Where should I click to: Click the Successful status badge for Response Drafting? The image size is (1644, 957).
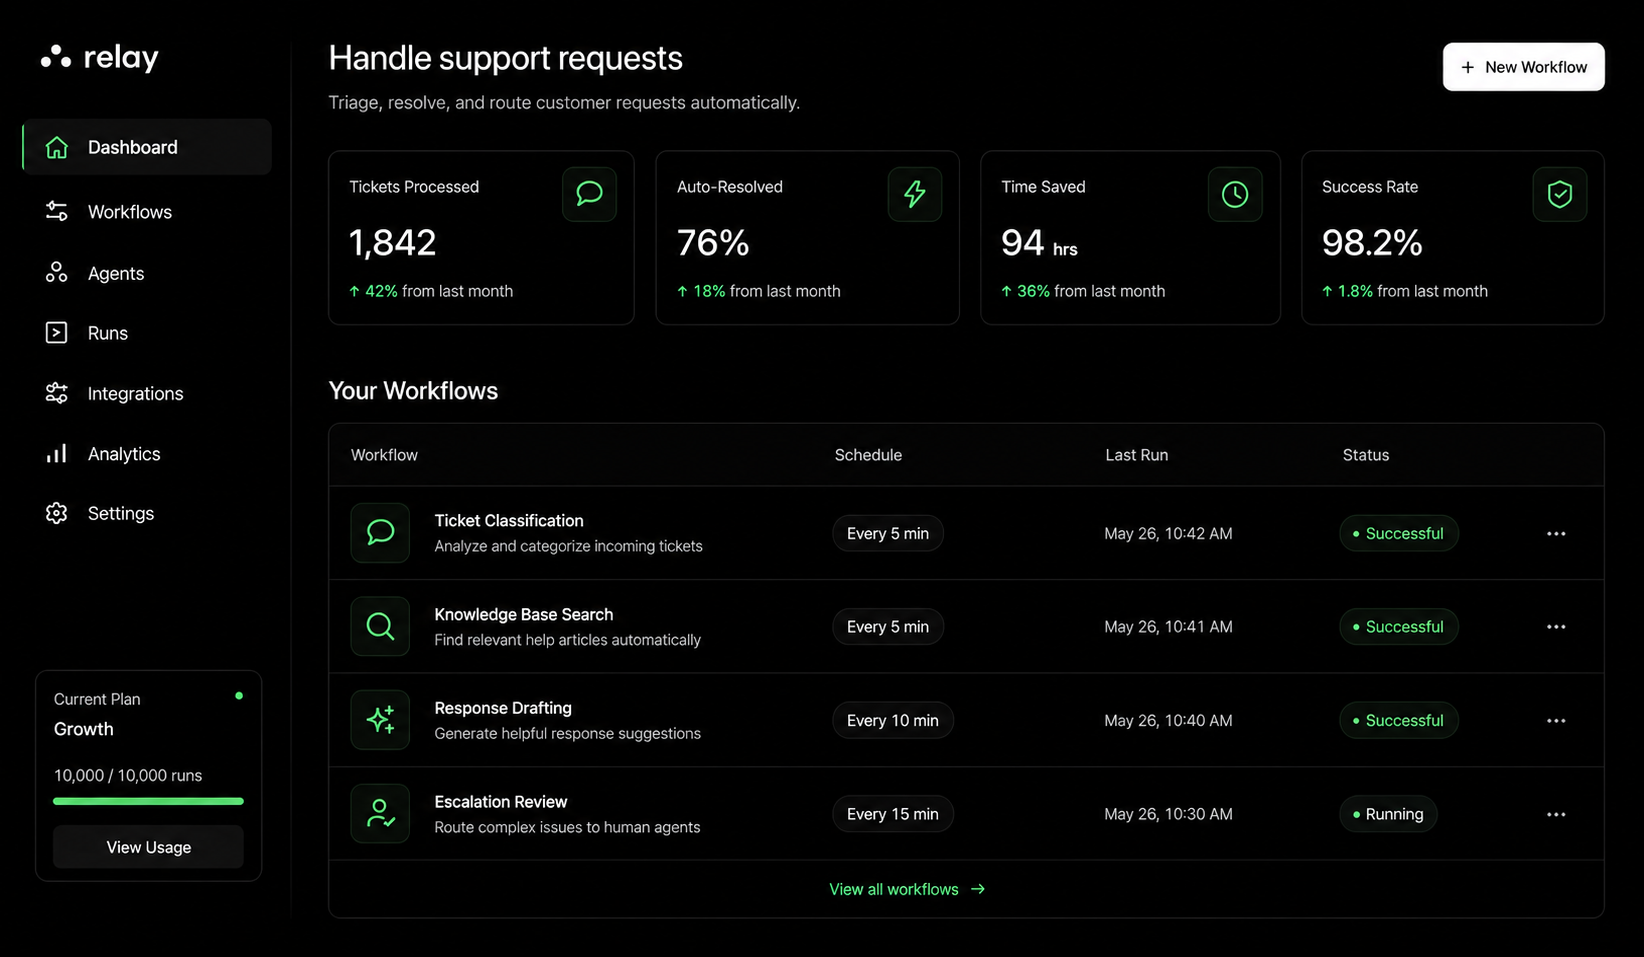(1398, 720)
